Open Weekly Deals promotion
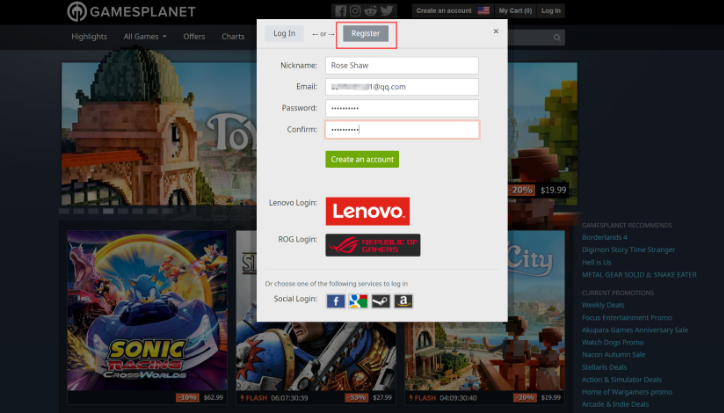 coord(603,305)
